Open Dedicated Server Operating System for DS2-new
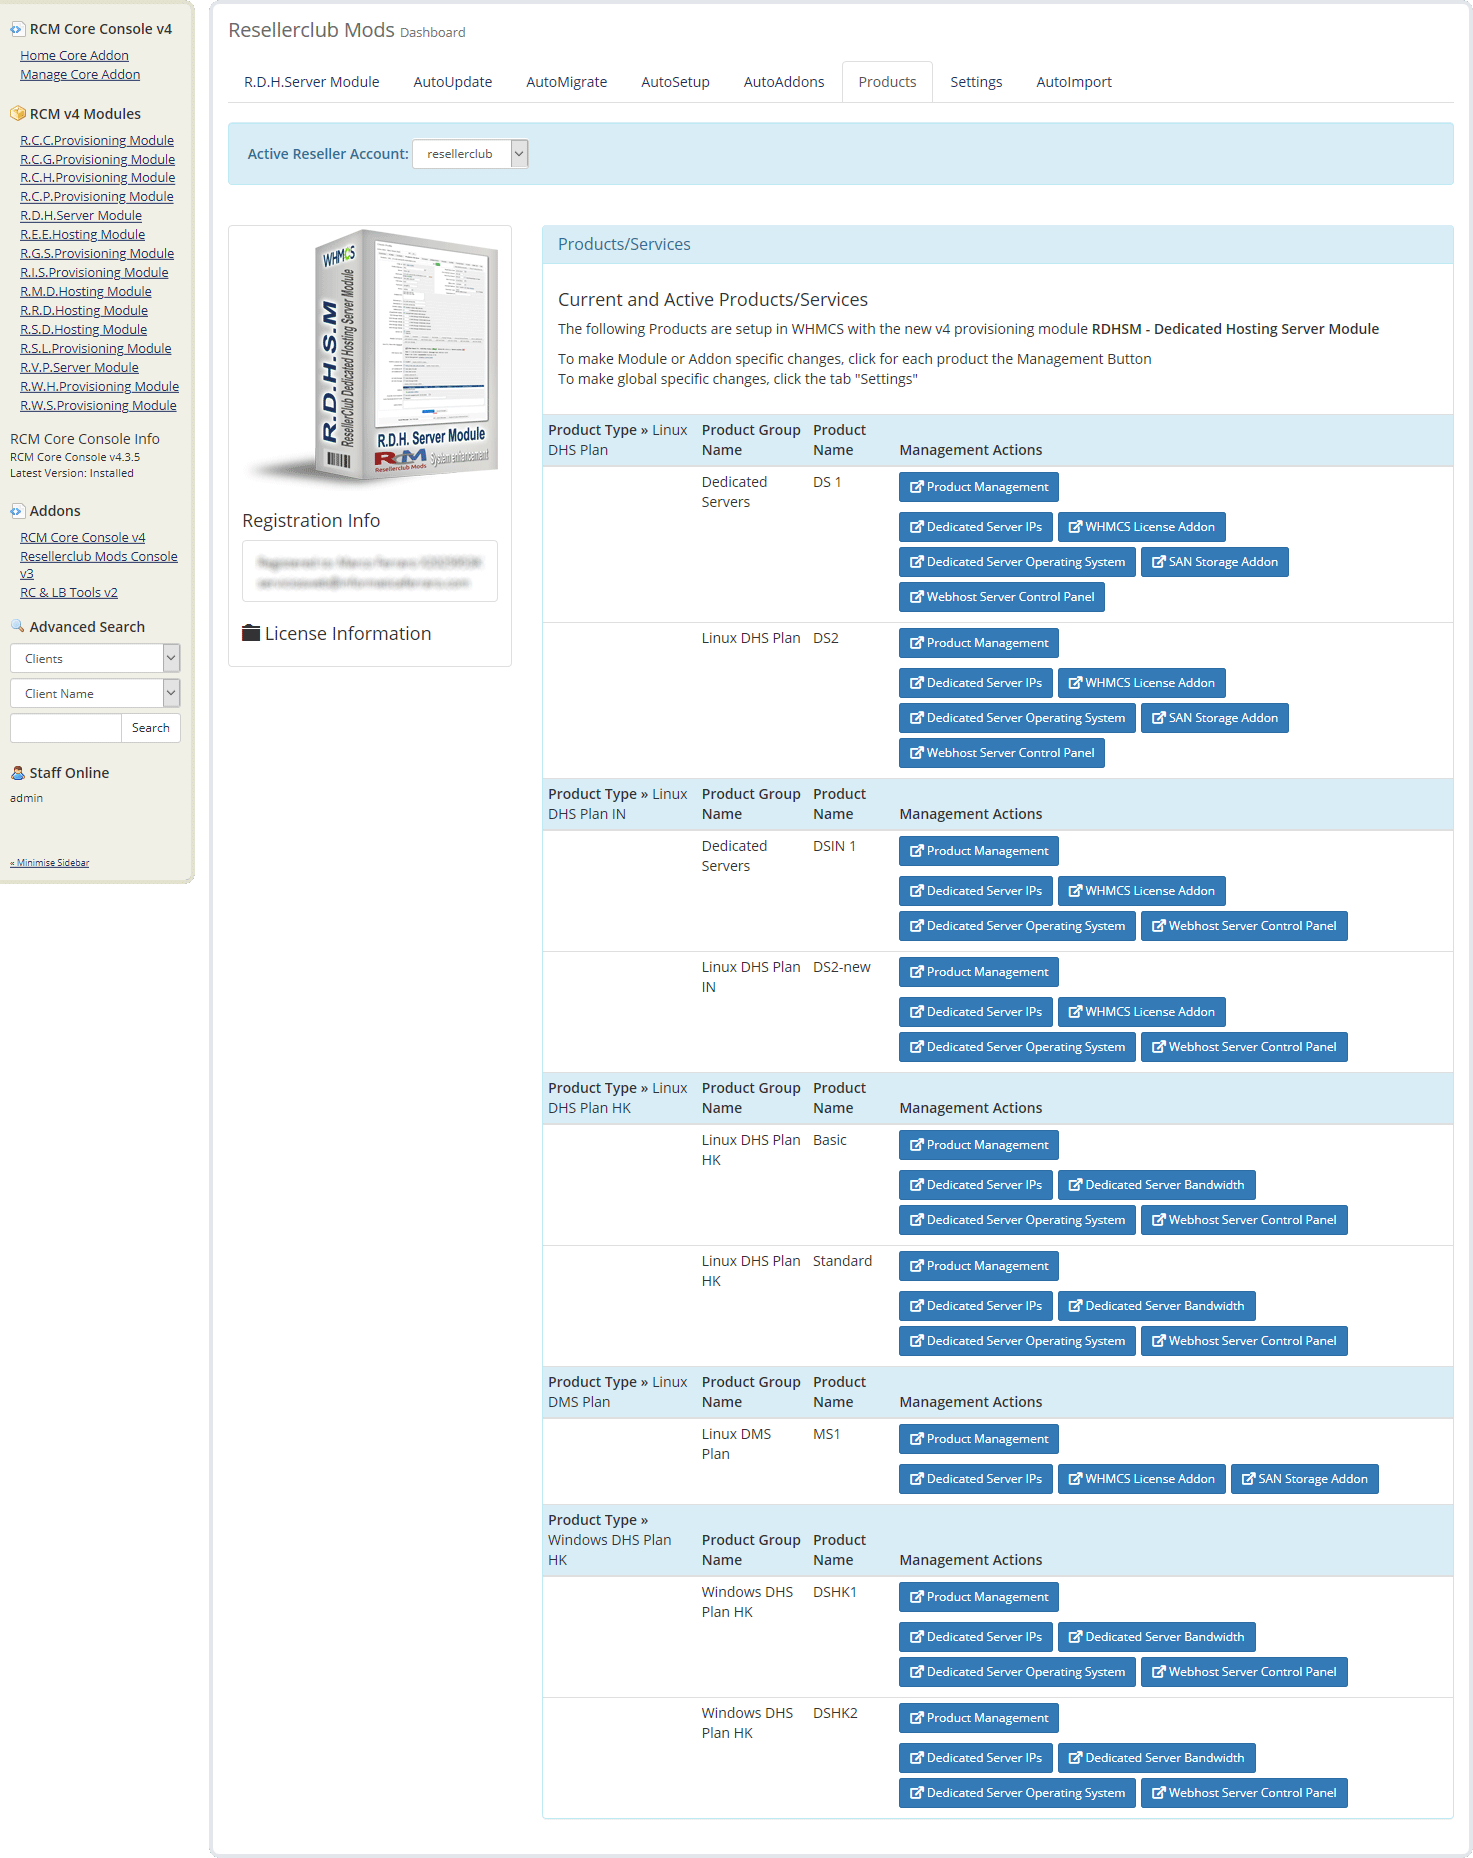The image size is (1473, 1858). coord(1017,1047)
